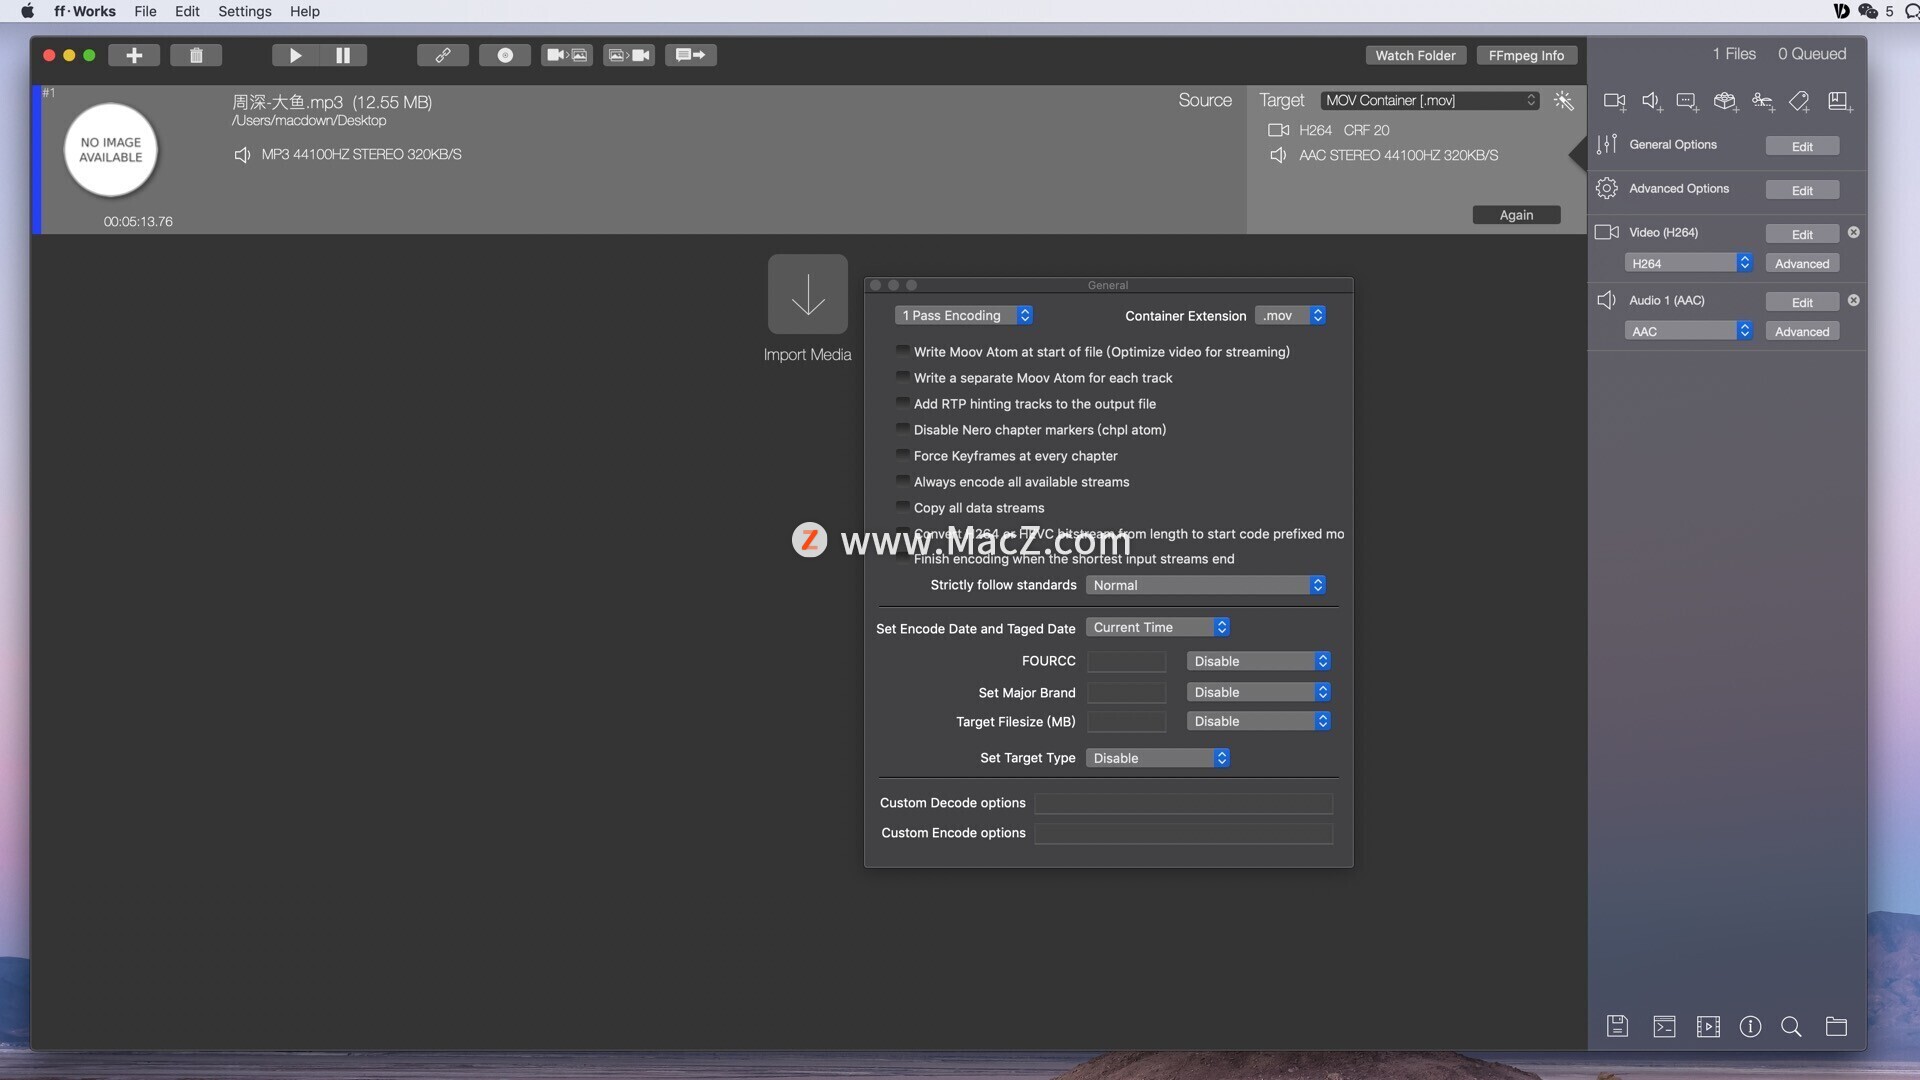Open the MOV Container target dropdown

1430,100
